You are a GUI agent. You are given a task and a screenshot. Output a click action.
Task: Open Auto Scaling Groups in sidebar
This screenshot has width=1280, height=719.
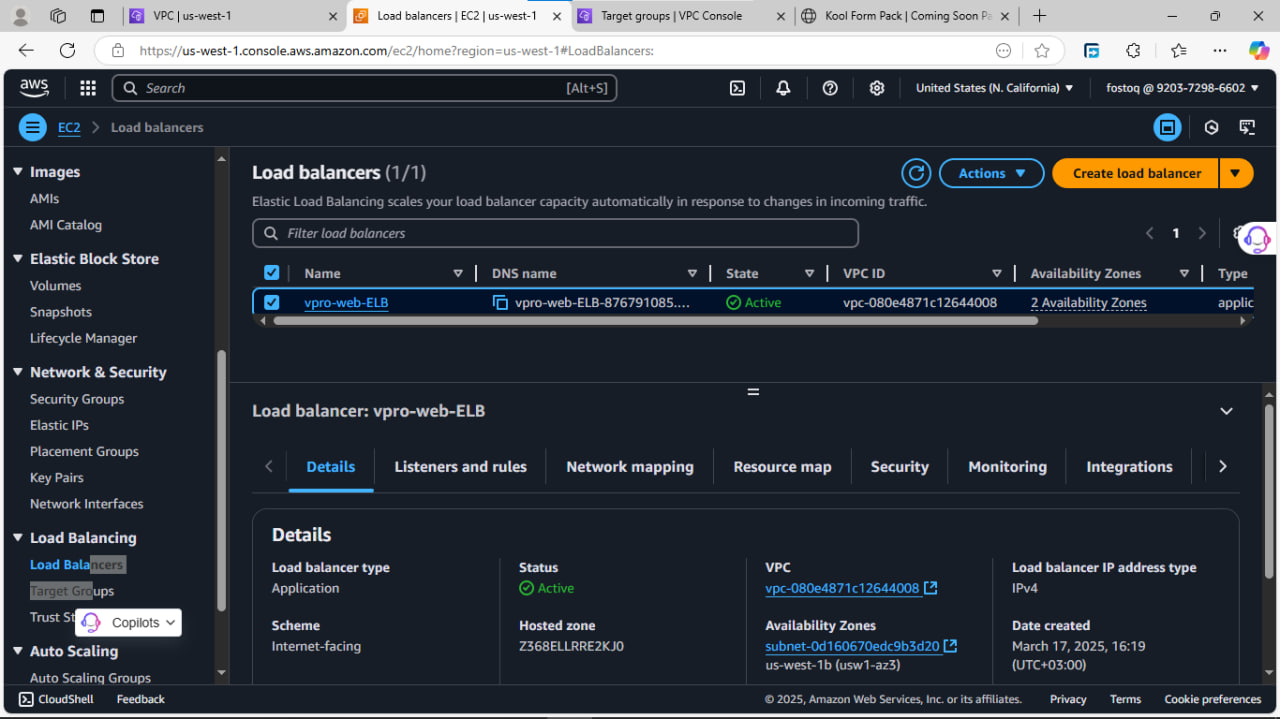pyautogui.click(x=90, y=677)
